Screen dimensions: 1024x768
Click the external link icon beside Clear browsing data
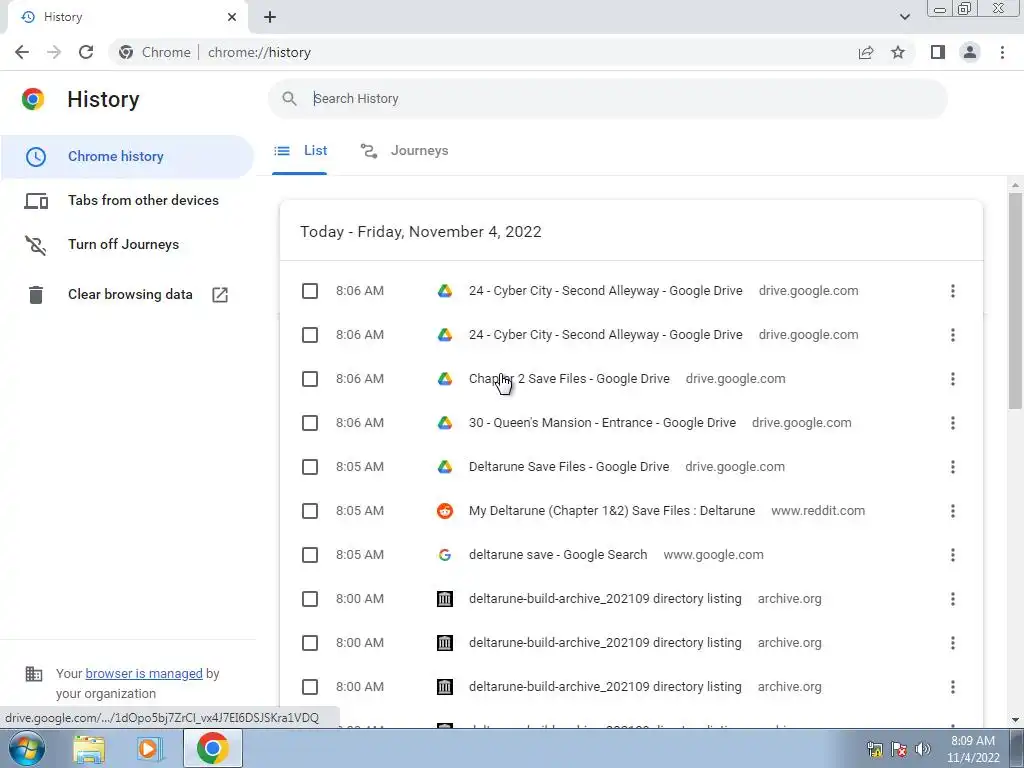click(220, 295)
